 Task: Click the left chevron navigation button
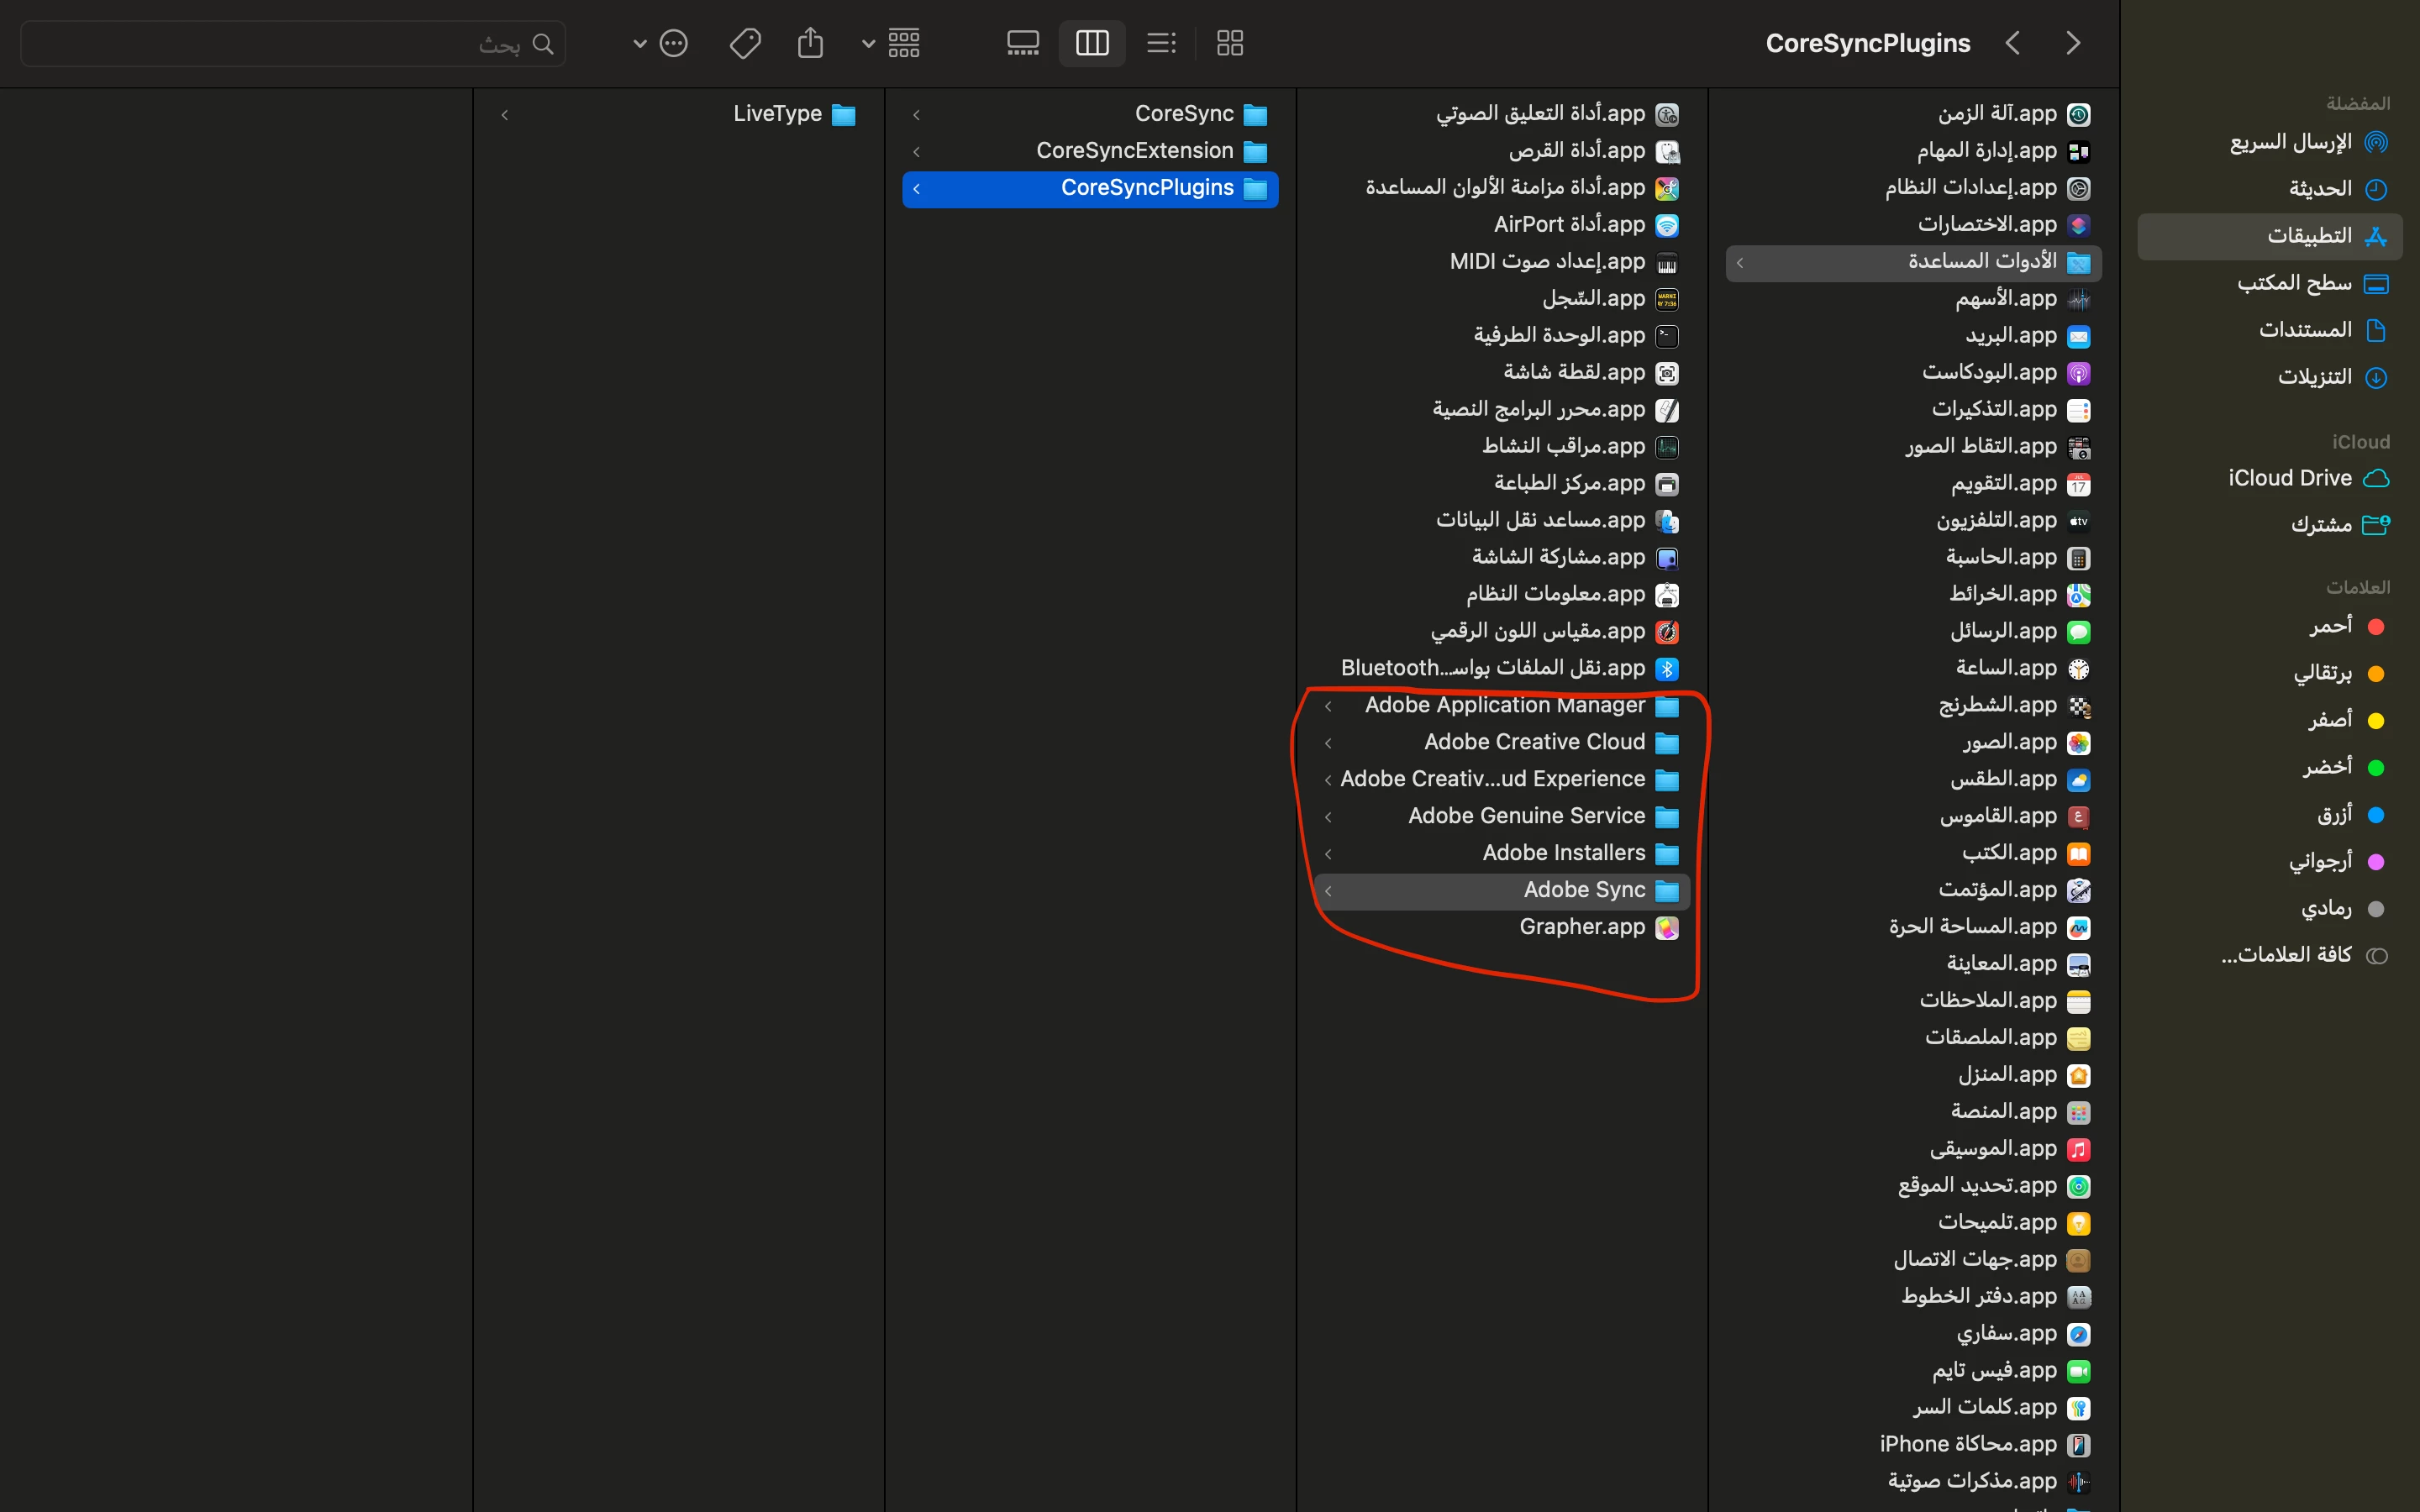click(2013, 43)
